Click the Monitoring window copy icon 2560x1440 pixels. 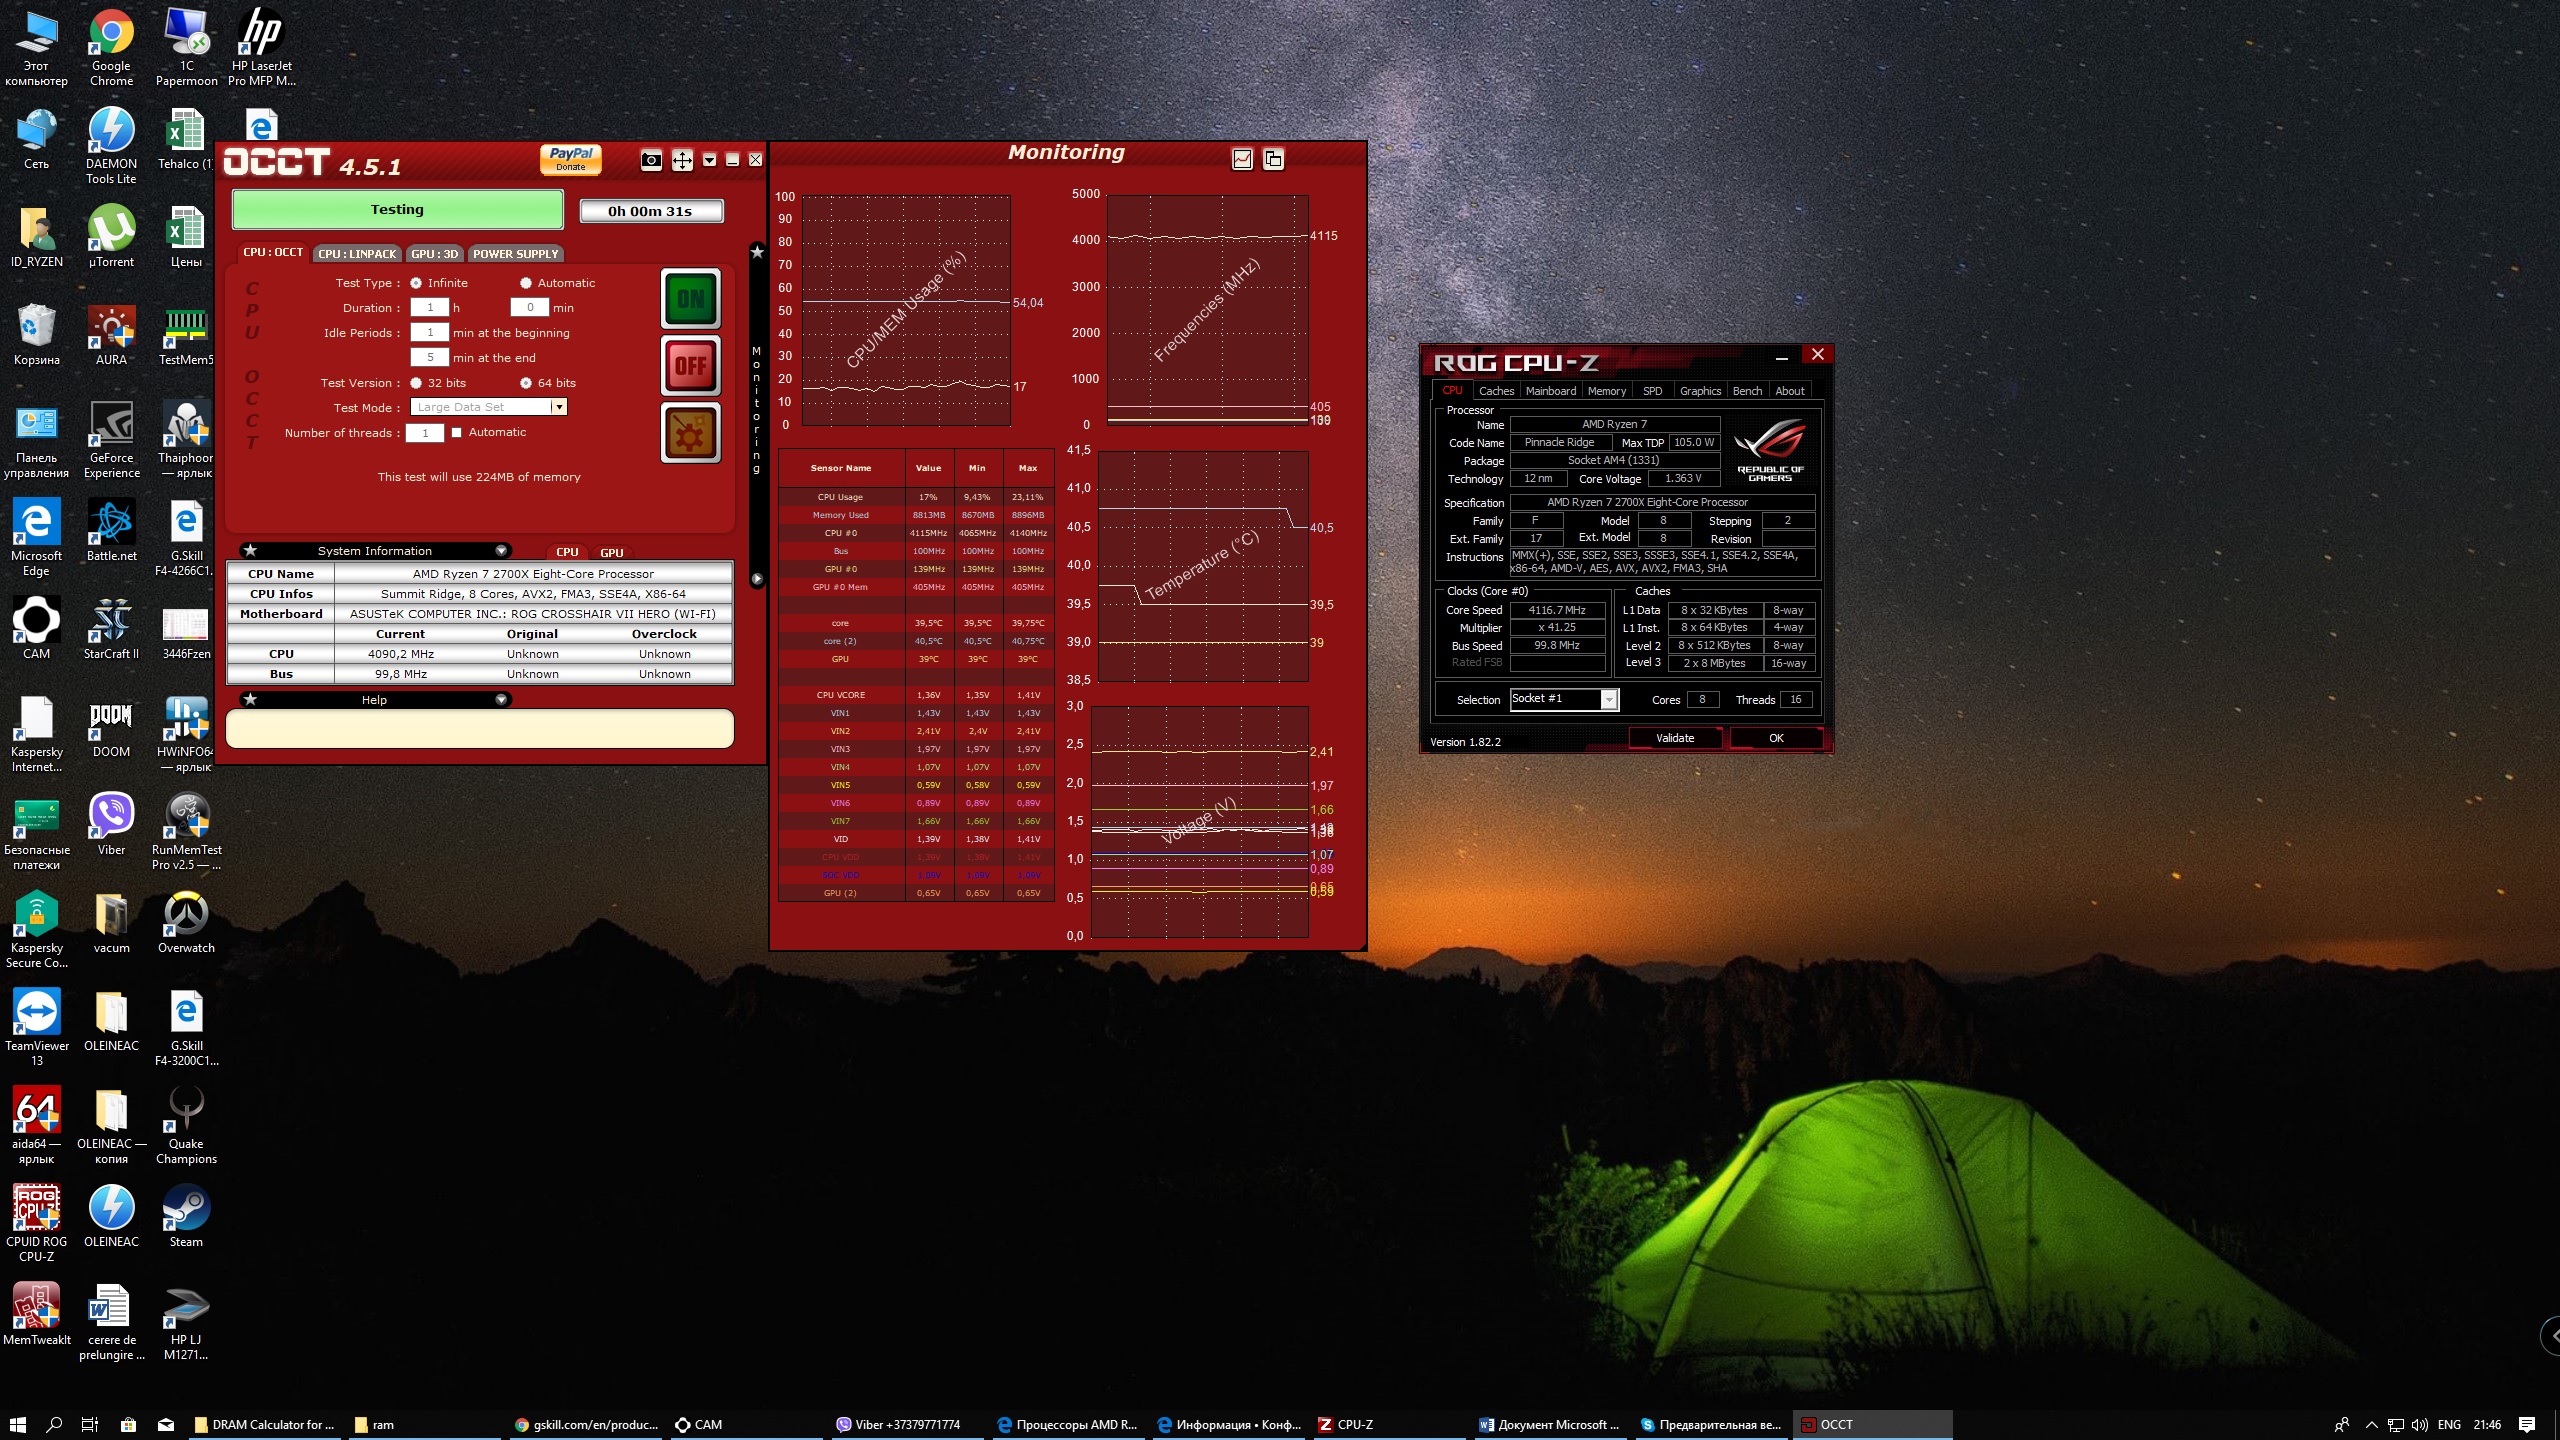coord(1273,159)
